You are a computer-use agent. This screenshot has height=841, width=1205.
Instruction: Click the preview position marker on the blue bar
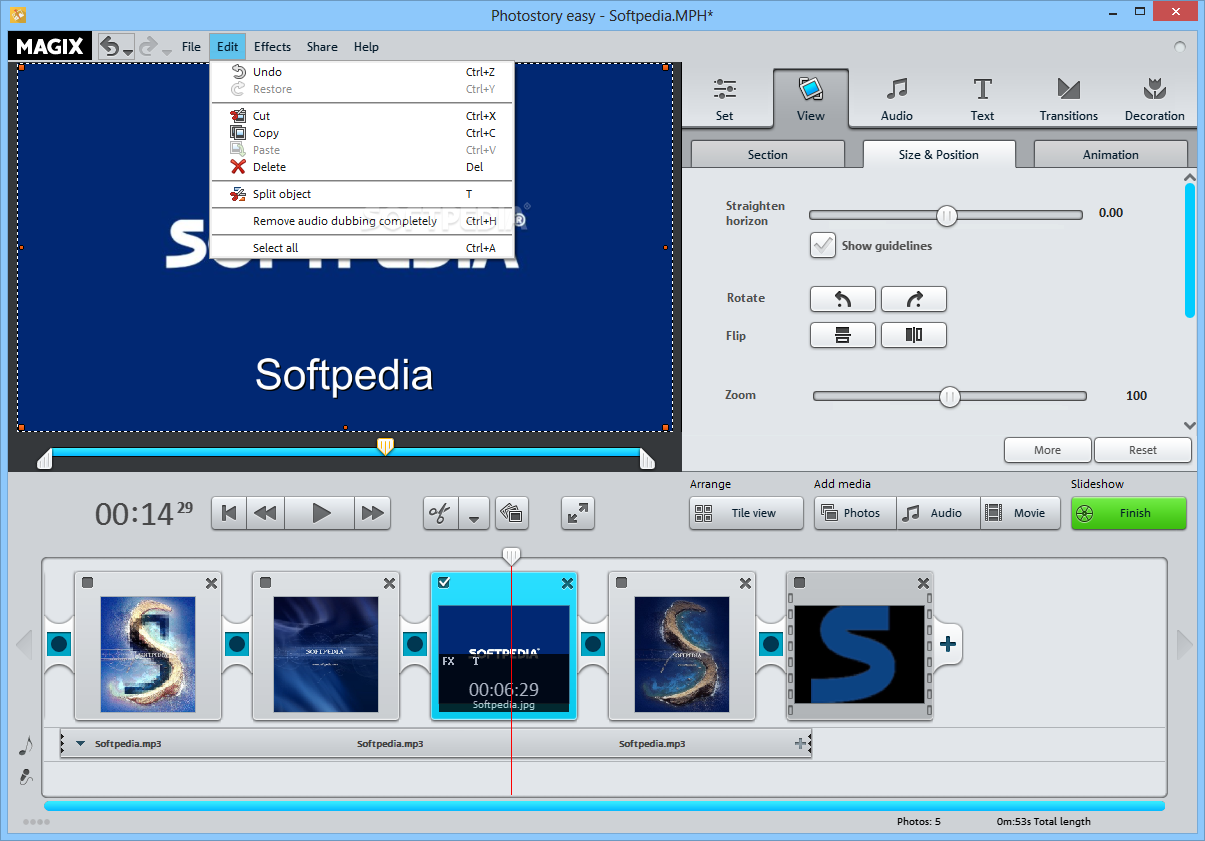pos(385,446)
